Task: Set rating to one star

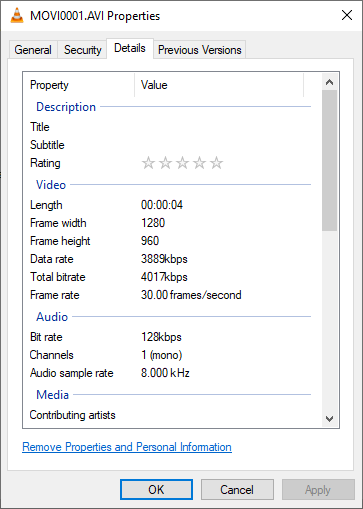Action: pyautogui.click(x=148, y=163)
